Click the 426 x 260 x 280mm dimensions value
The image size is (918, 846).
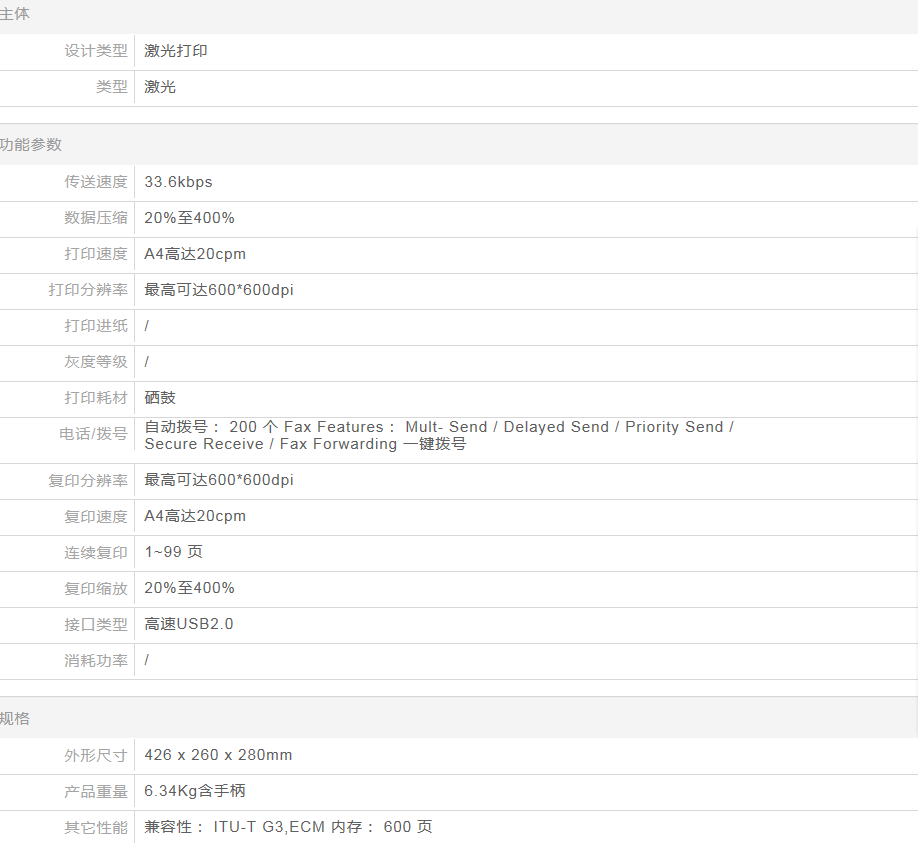[218, 755]
